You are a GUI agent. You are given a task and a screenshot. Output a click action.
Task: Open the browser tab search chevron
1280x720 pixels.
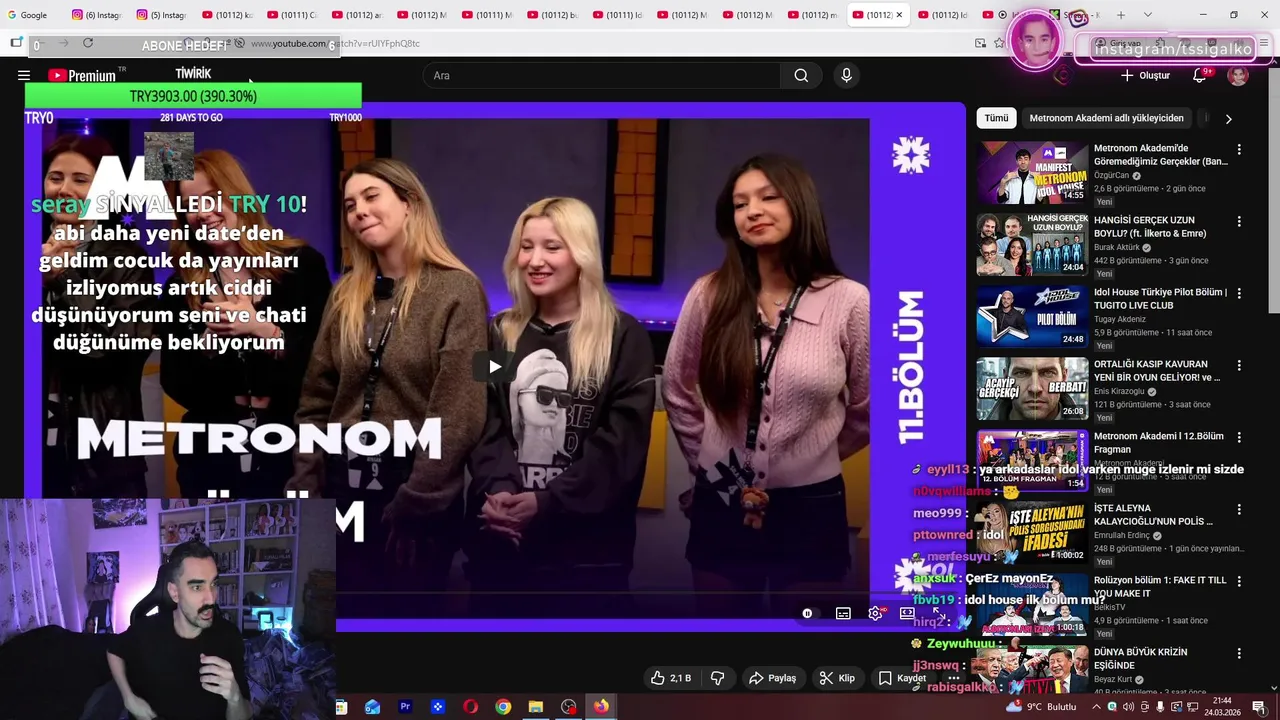point(1147,15)
